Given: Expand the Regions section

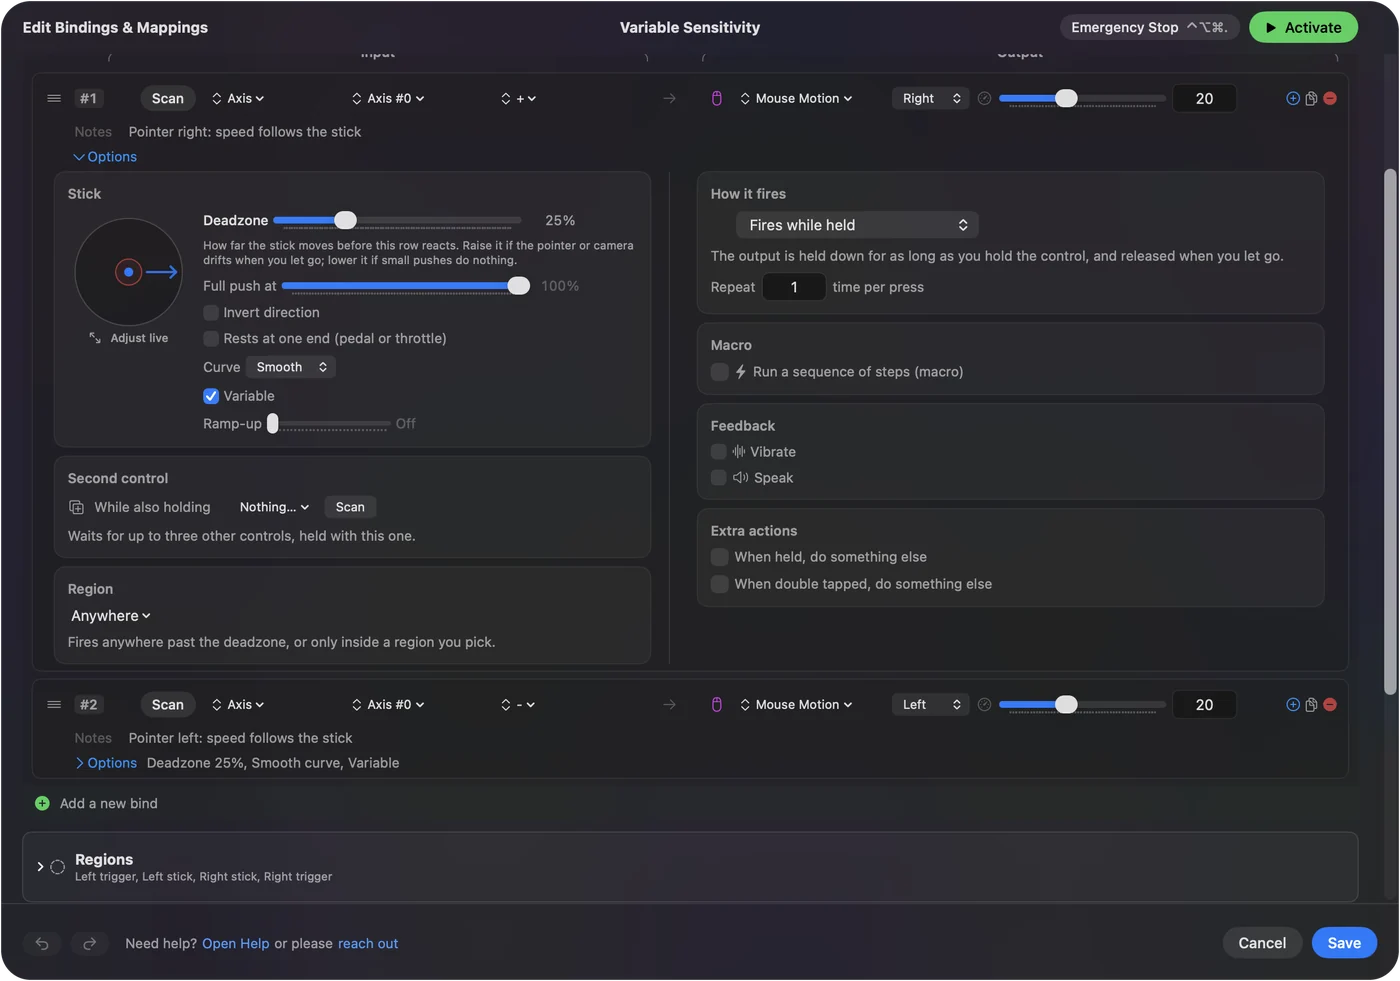Looking at the screenshot, I should (x=40, y=867).
